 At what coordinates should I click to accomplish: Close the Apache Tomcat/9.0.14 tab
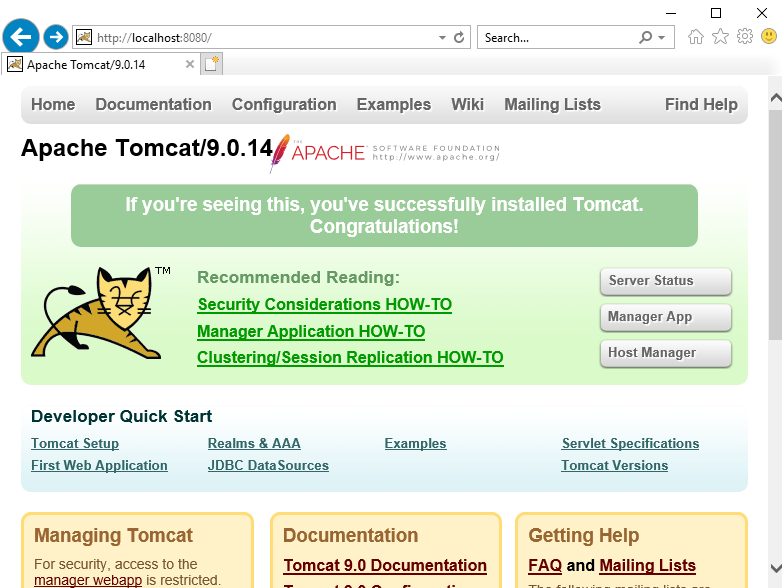[x=190, y=64]
